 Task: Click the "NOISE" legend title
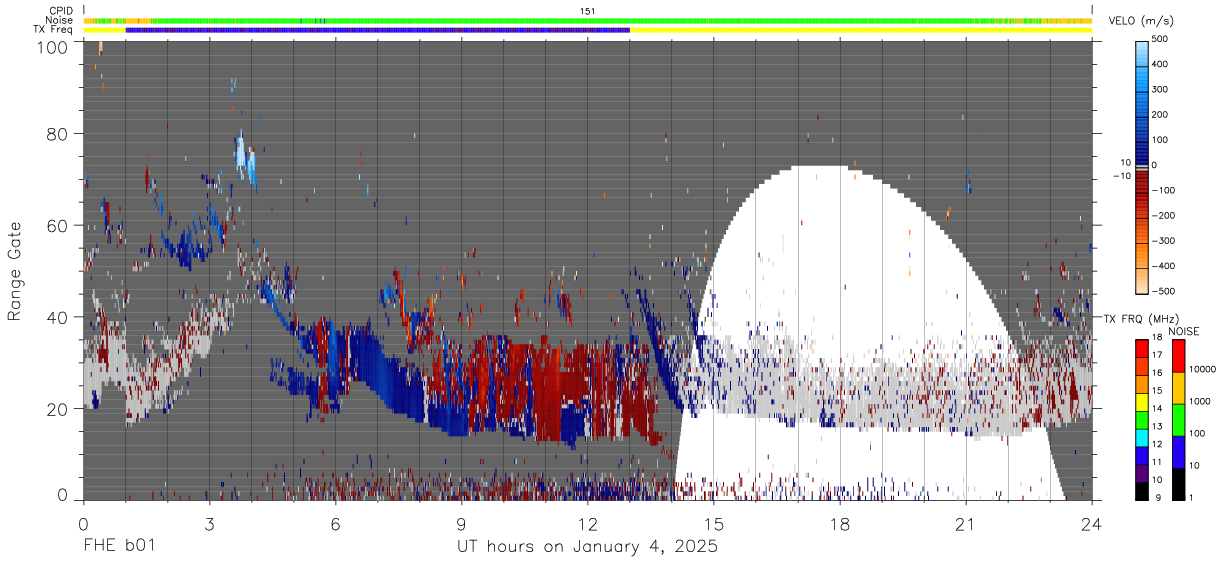click(1184, 331)
